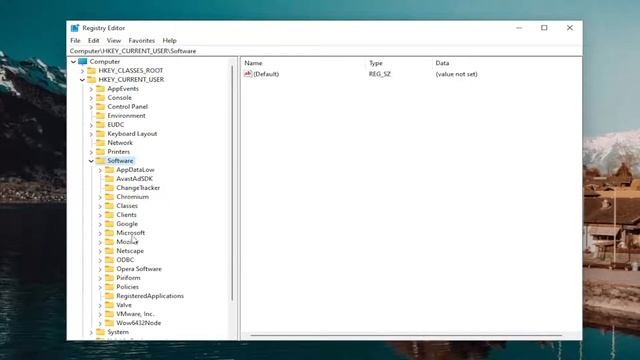Click the Classes folder icon
The image size is (640, 360).
109,206
